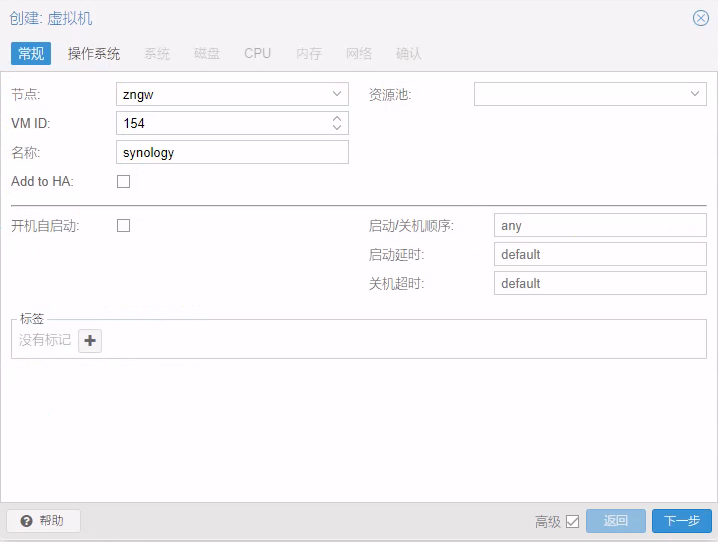The height and width of the screenshot is (542, 718).
Task: Switch to the 操作系统 tab
Action: coord(94,53)
